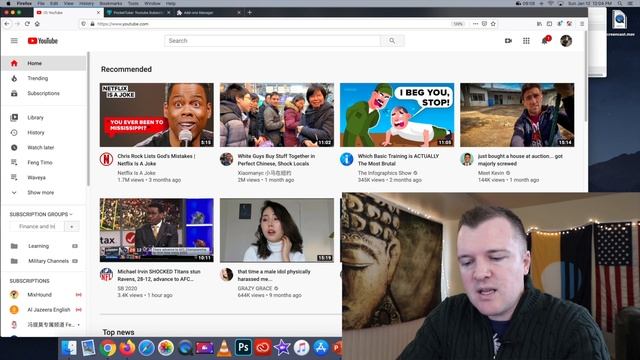The width and height of the screenshot is (640, 360).
Task: Open the create video camera icon
Action: click(508, 41)
